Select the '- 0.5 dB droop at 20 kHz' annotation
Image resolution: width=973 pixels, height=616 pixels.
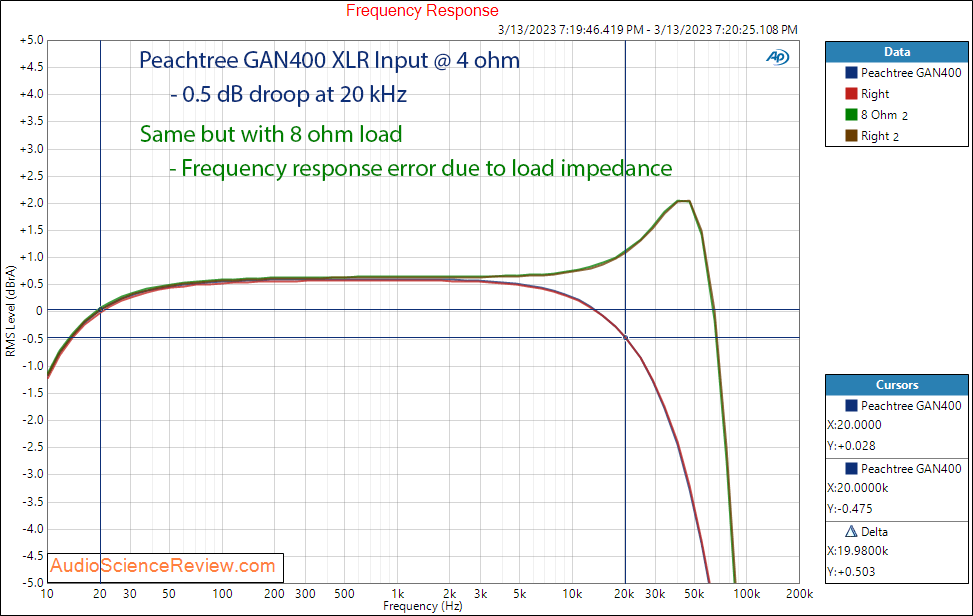click(x=289, y=94)
